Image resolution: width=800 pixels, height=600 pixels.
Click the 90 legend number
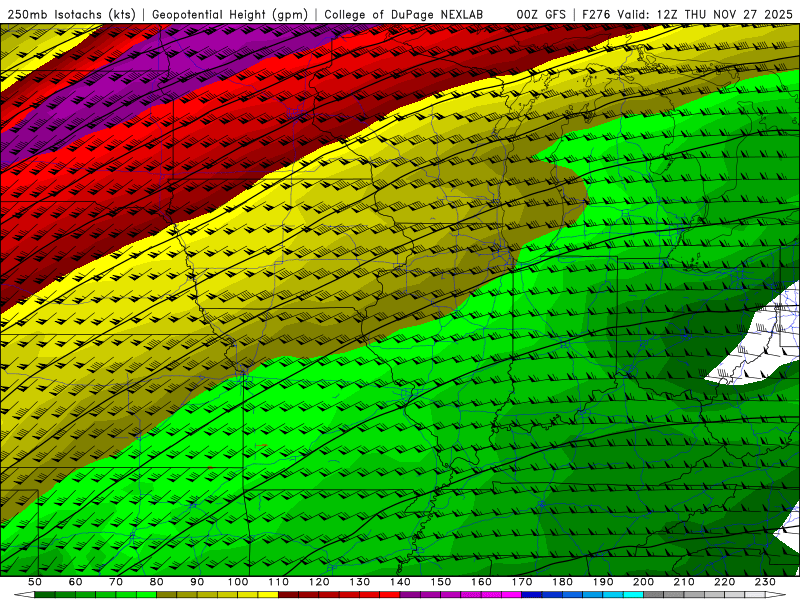[x=197, y=582]
